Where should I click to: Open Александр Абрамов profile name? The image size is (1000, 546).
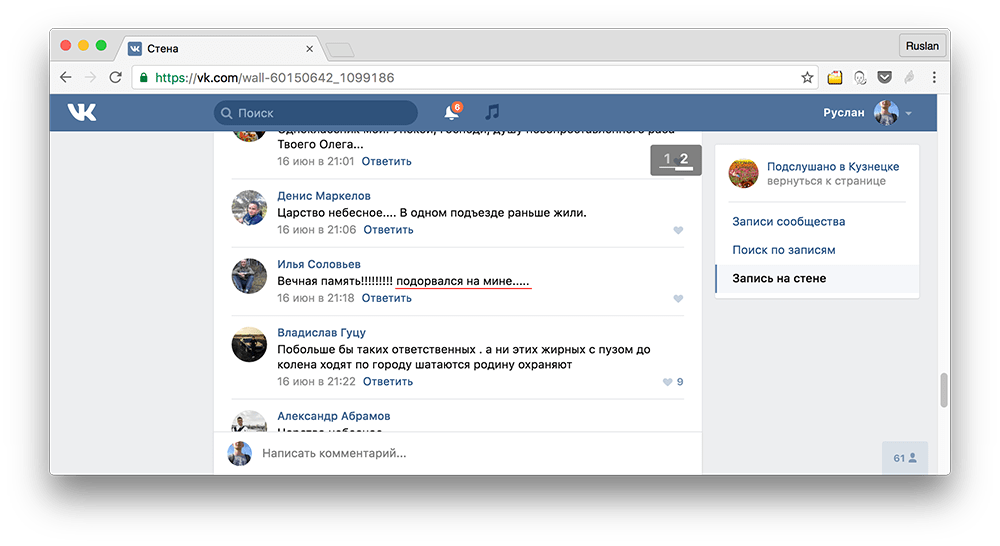(334, 416)
